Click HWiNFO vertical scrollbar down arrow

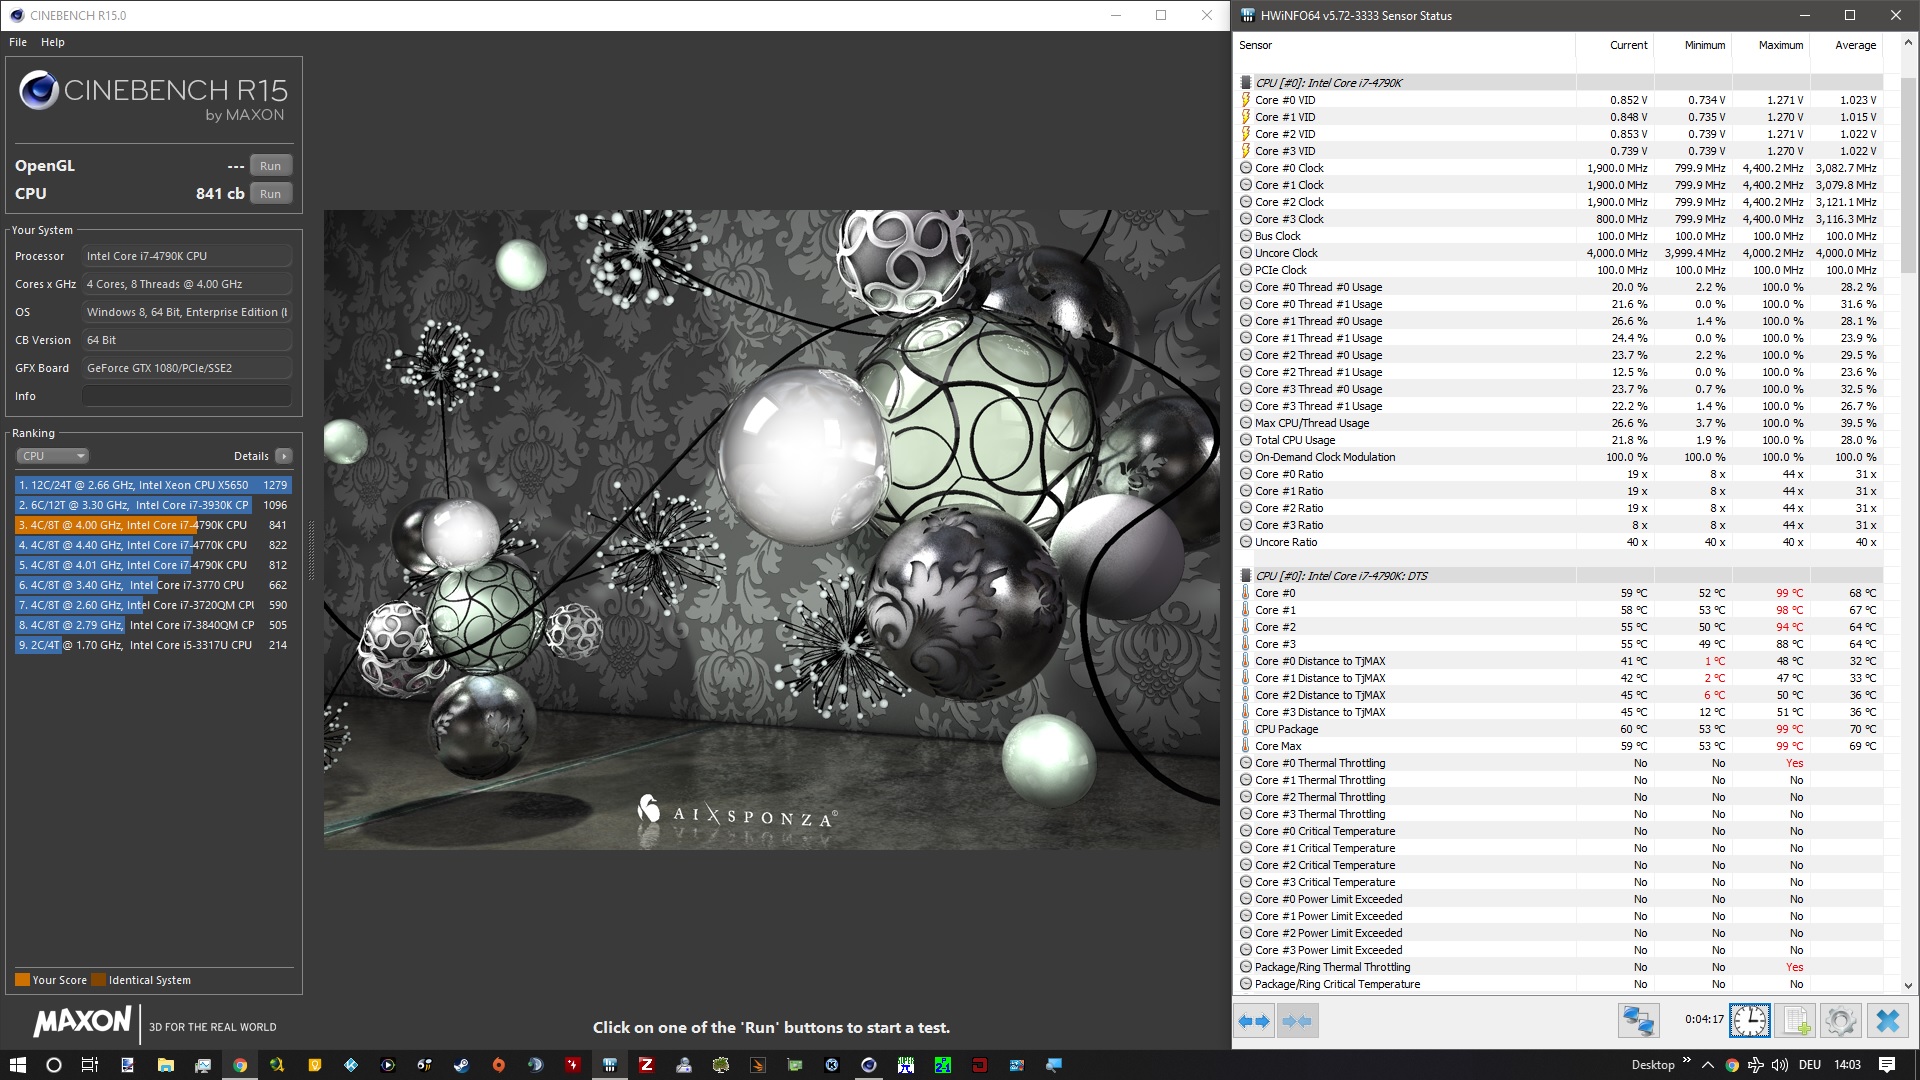(1908, 985)
